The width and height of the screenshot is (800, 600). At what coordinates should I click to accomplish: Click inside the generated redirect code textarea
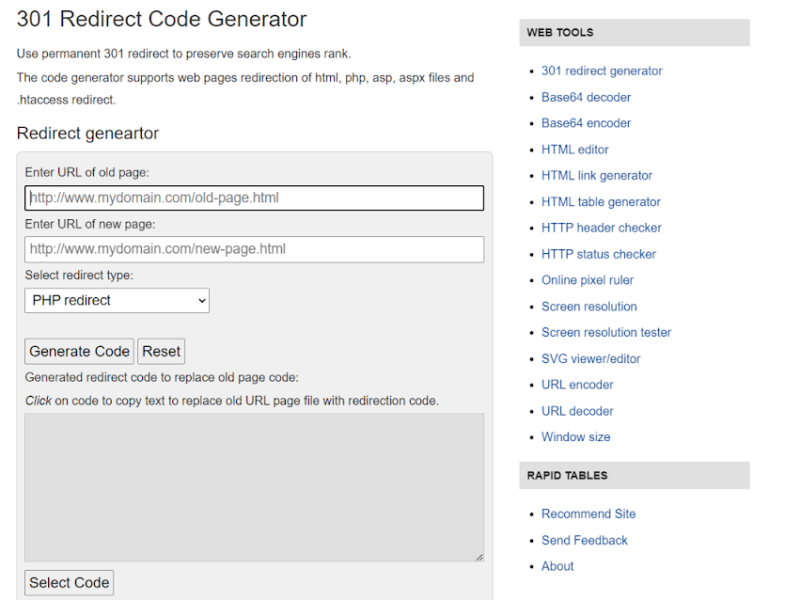(254, 487)
